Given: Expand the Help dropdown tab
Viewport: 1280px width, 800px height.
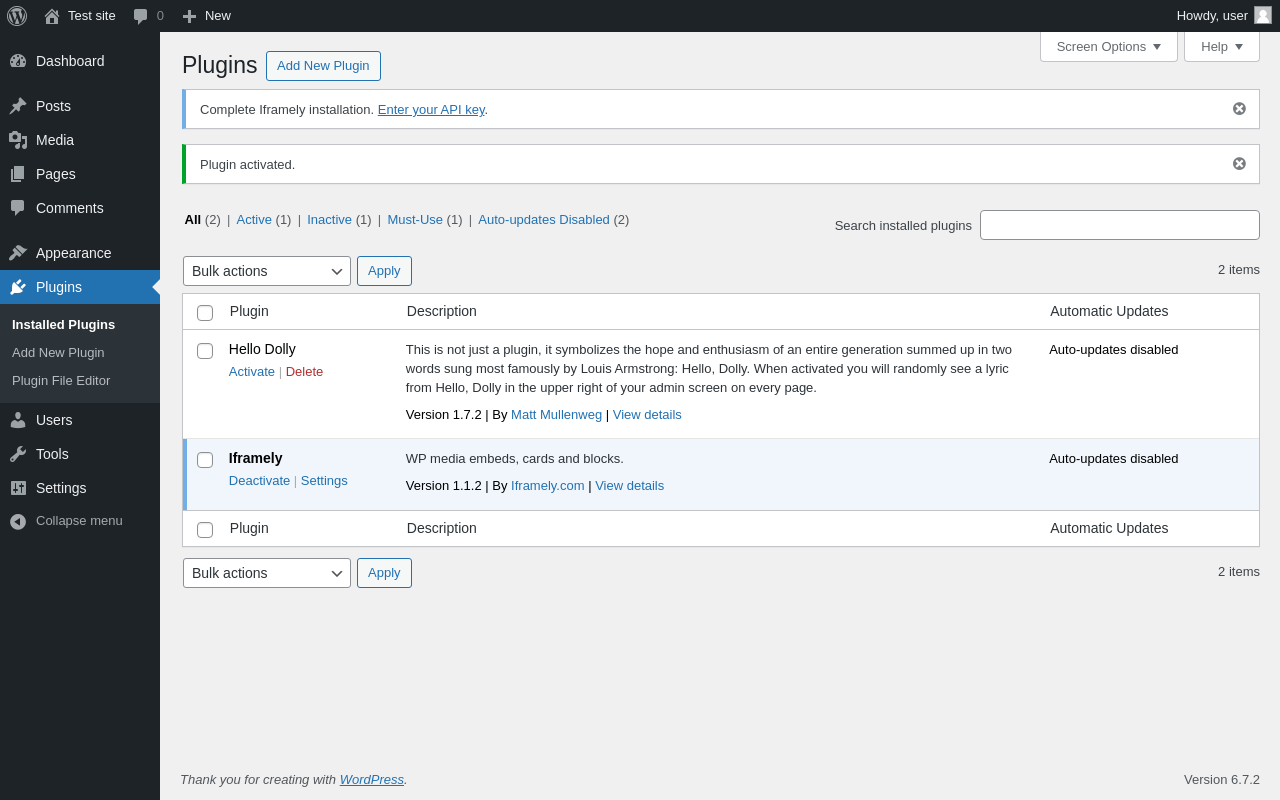Looking at the screenshot, I should (x=1221, y=46).
